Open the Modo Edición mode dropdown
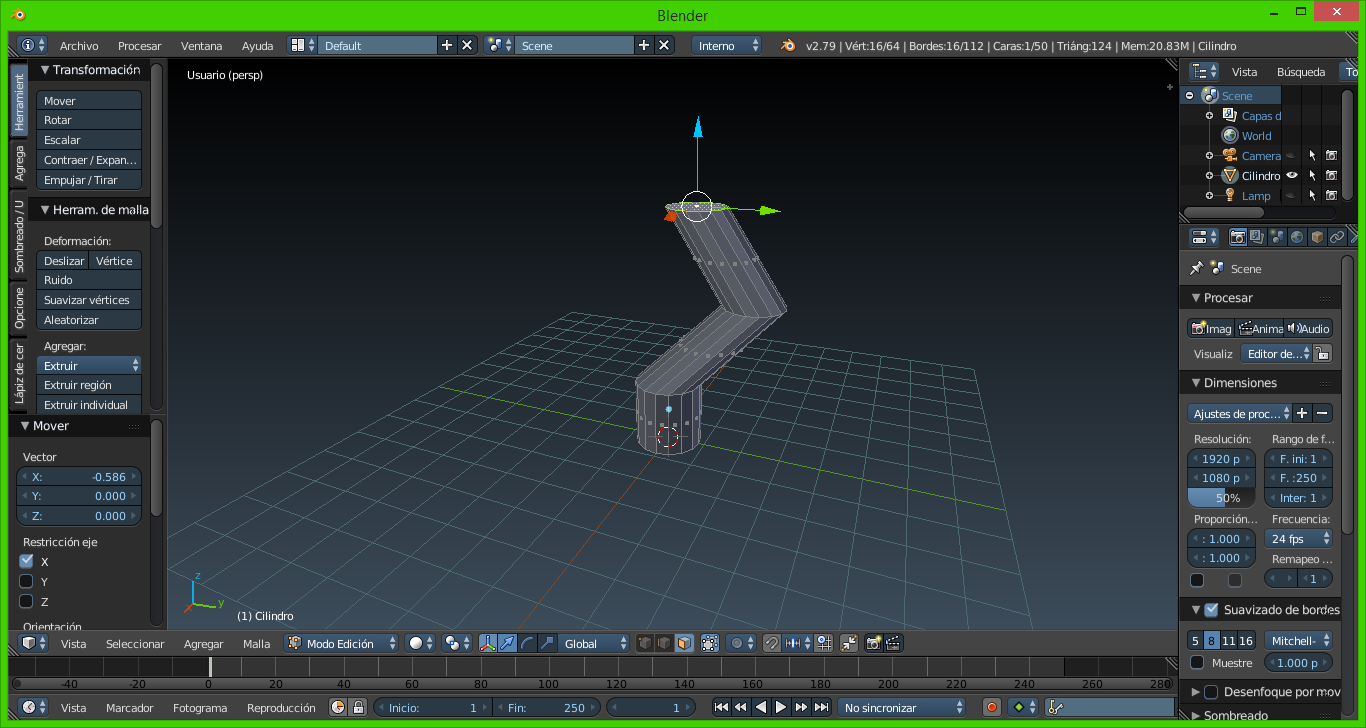 342,644
